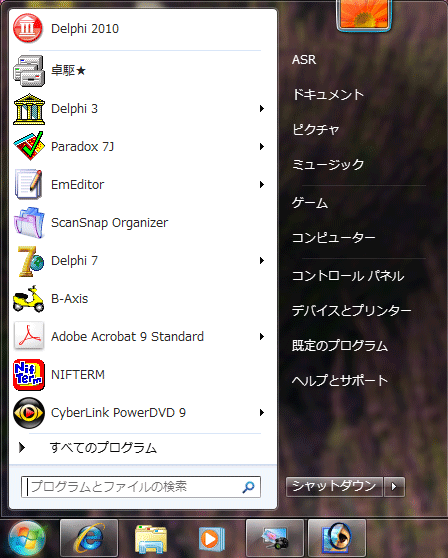The height and width of the screenshot is (558, 448).
Task: Click the Windows Start orb
Action: [27, 539]
